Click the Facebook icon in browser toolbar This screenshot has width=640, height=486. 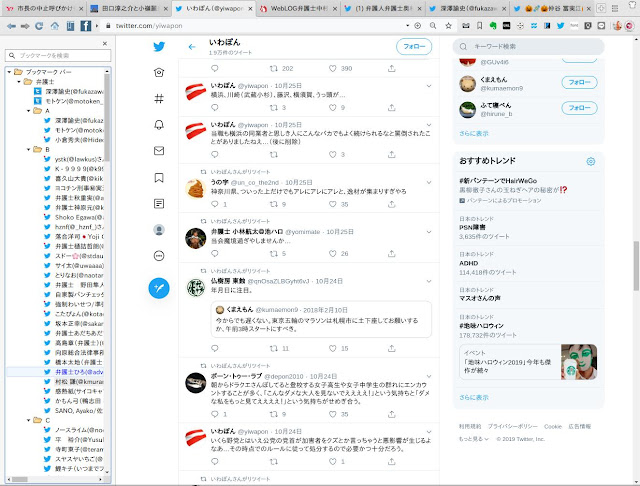pos(86,26)
